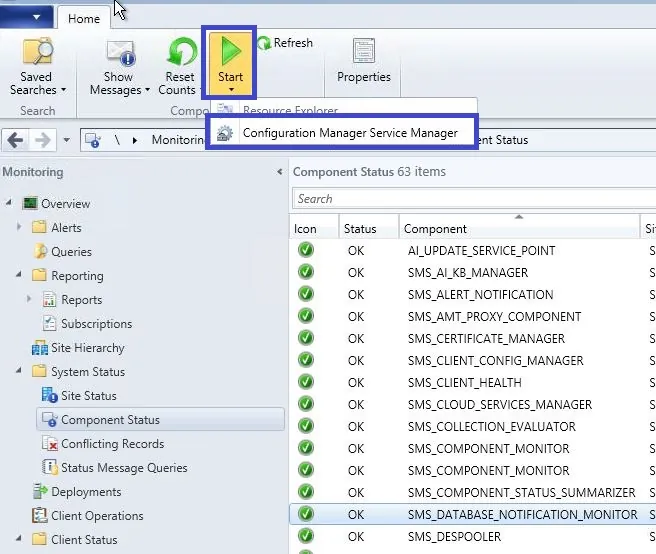Image resolution: width=656 pixels, height=554 pixels.
Task: Click the breadcrumb root node icon
Action: [x=93, y=140]
